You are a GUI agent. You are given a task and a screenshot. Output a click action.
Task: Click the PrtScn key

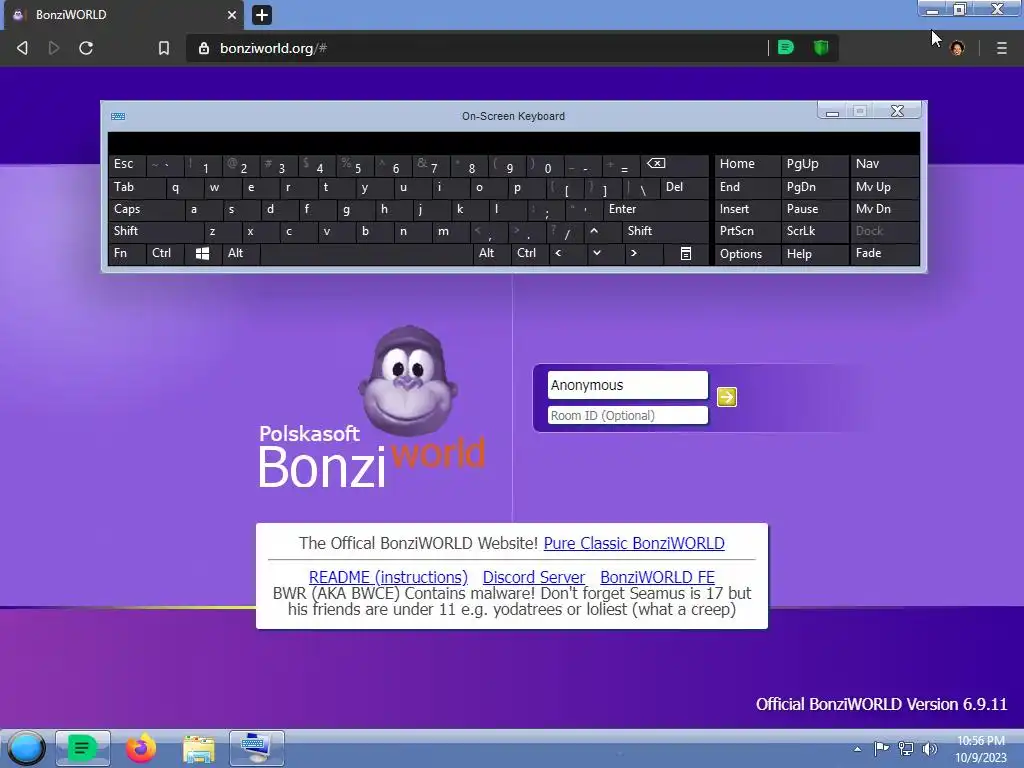click(747, 231)
